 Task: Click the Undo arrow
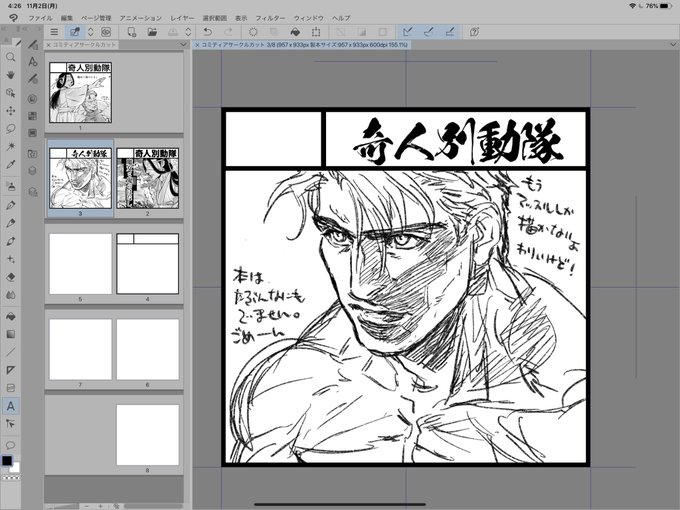coord(208,32)
